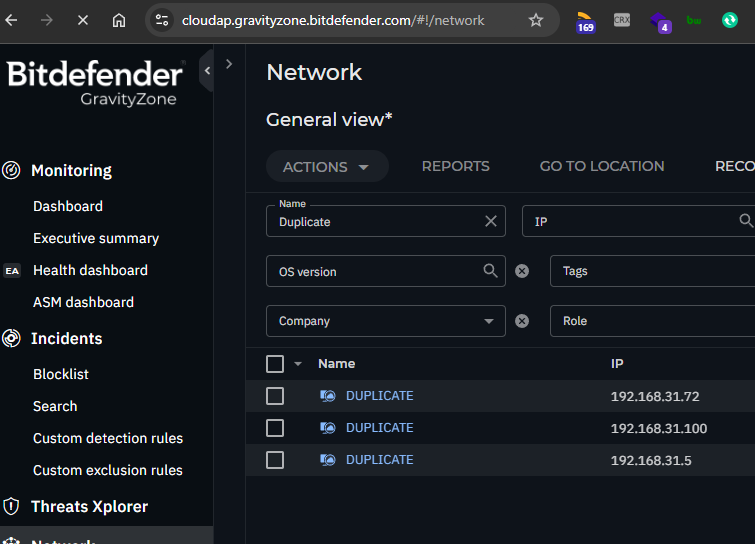Viewport: 755px width, 544px height.
Task: Open Search under Incidents
Action: coord(55,406)
